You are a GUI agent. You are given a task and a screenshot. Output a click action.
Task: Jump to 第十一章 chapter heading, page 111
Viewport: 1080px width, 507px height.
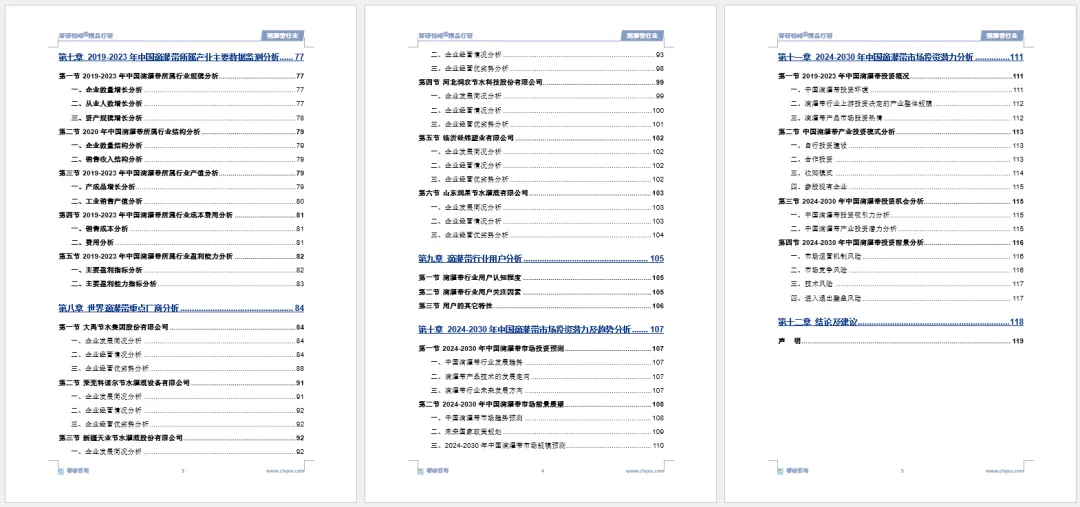click(901, 57)
